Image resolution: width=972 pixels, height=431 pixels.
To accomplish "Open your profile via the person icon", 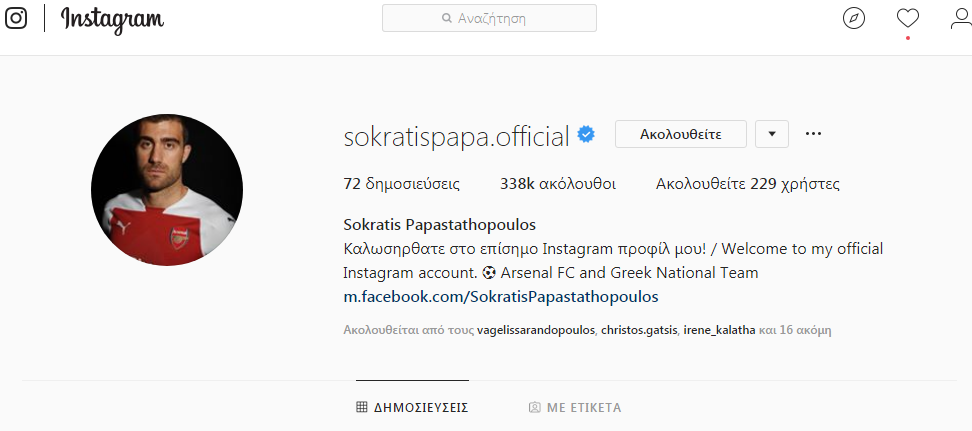I will click(961, 18).
